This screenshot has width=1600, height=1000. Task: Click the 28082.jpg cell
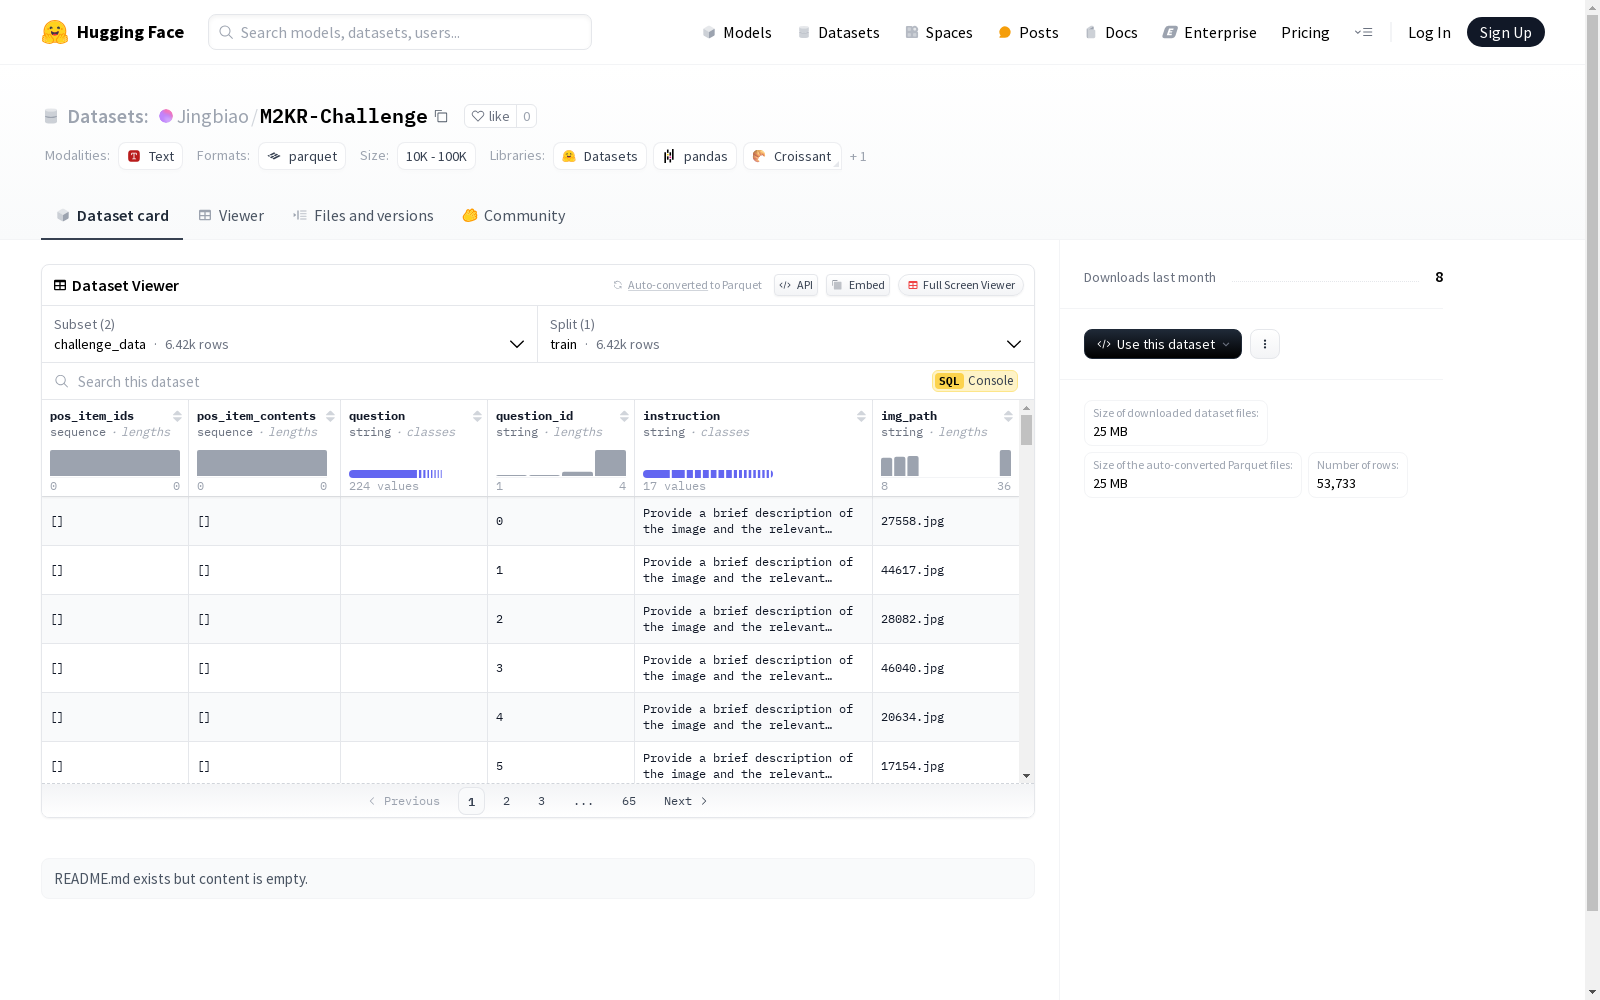(946, 619)
